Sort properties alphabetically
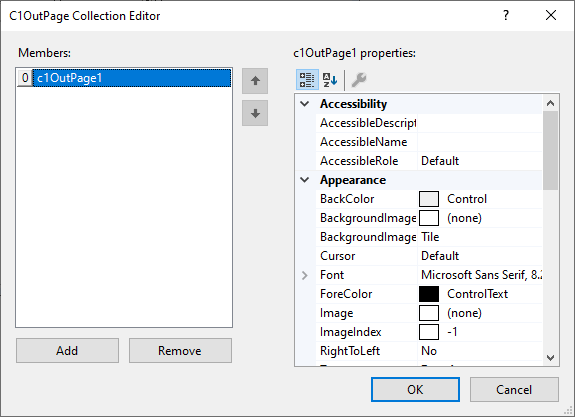The image size is (575, 417). pyautogui.click(x=330, y=80)
